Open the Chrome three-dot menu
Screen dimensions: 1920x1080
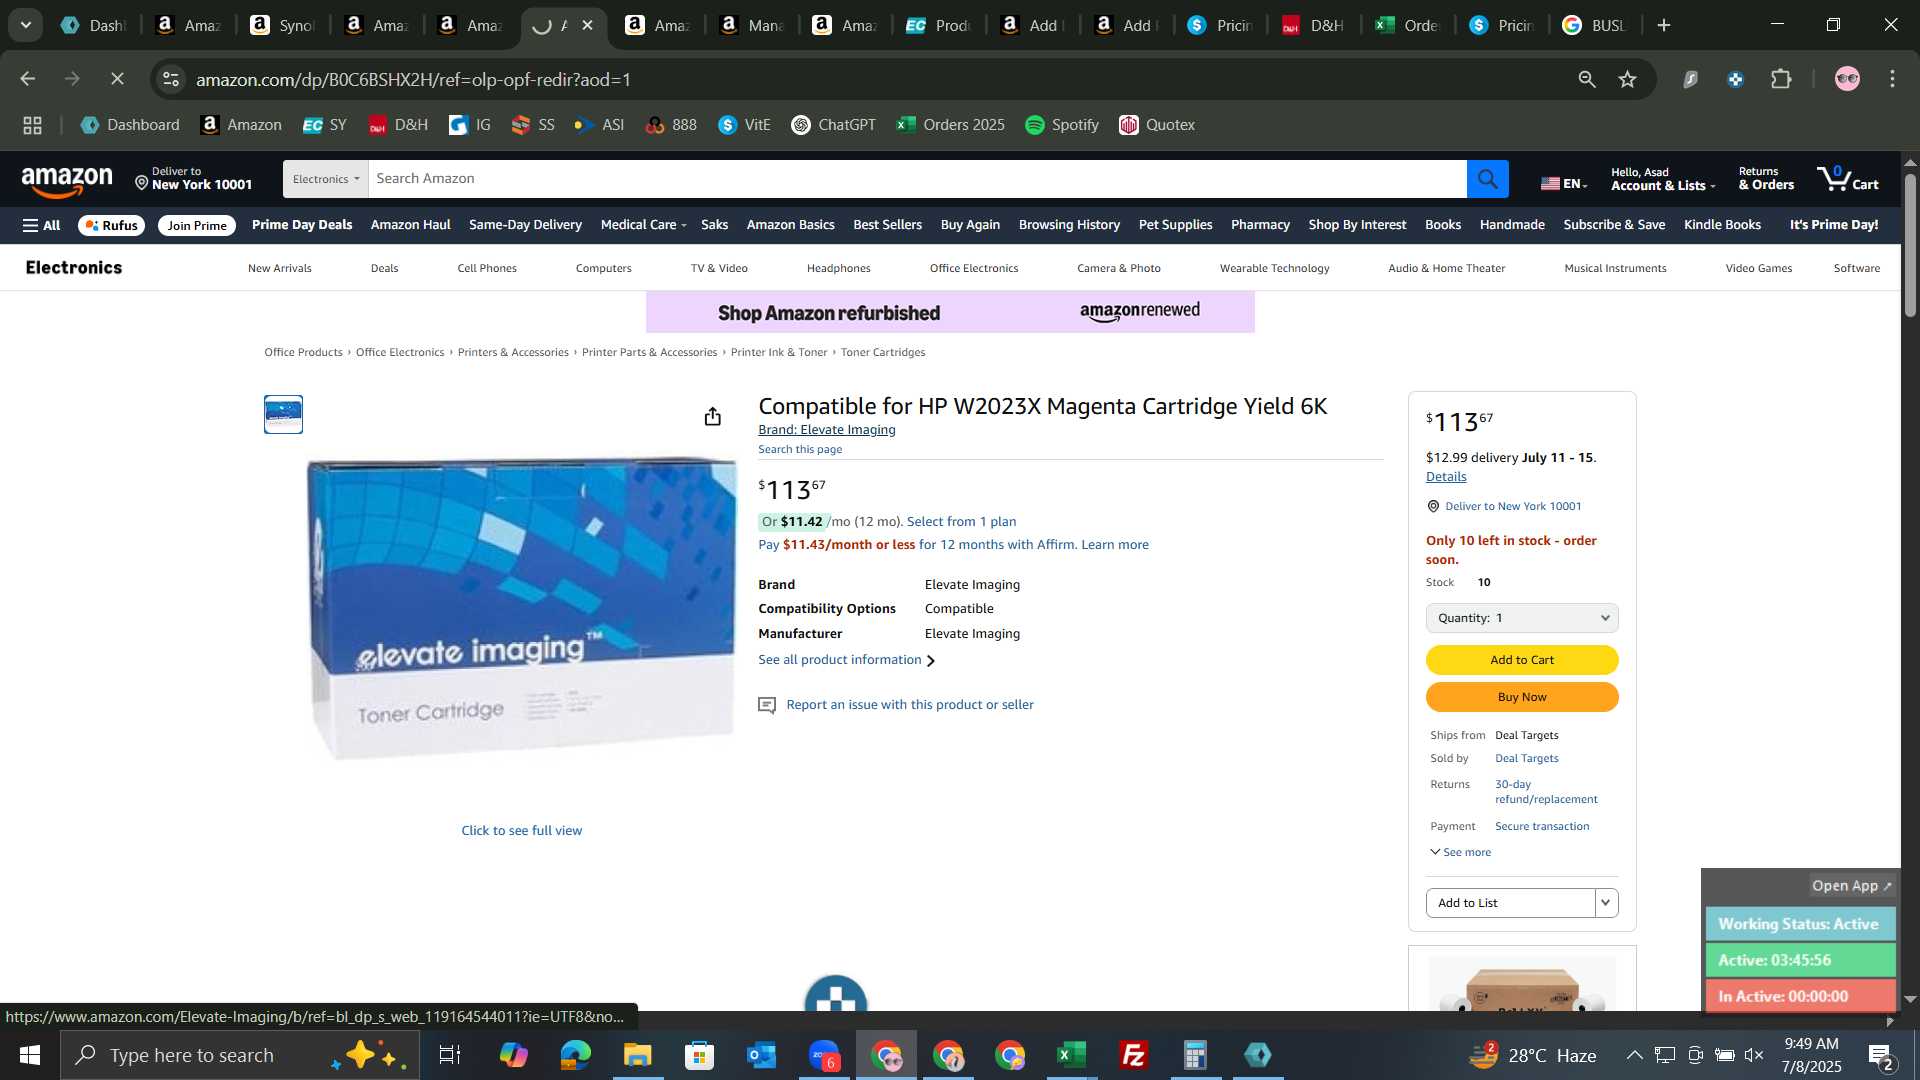(x=1893, y=79)
